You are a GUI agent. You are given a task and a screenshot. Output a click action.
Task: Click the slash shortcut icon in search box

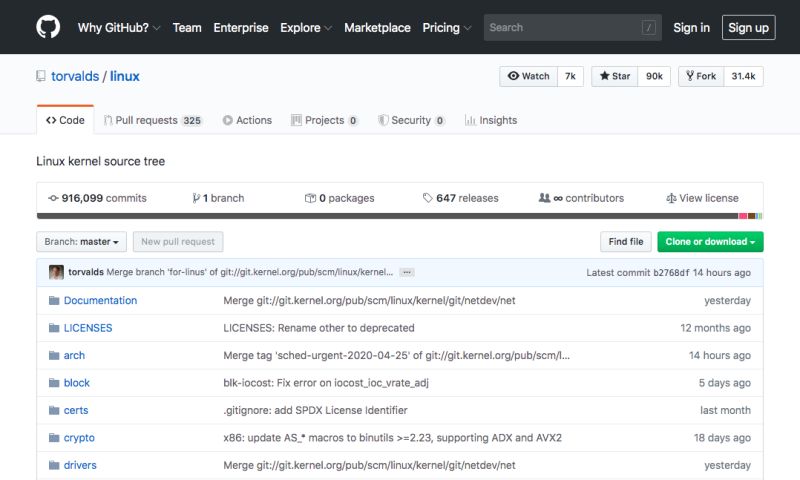[x=648, y=28]
